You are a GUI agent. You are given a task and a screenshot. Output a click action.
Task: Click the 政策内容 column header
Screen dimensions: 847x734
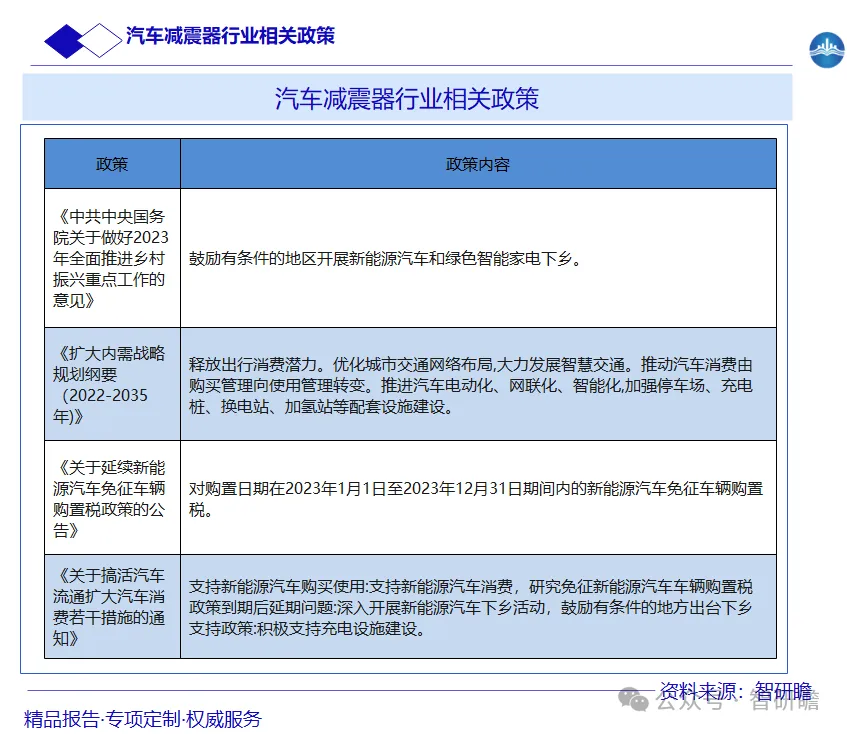click(x=478, y=164)
